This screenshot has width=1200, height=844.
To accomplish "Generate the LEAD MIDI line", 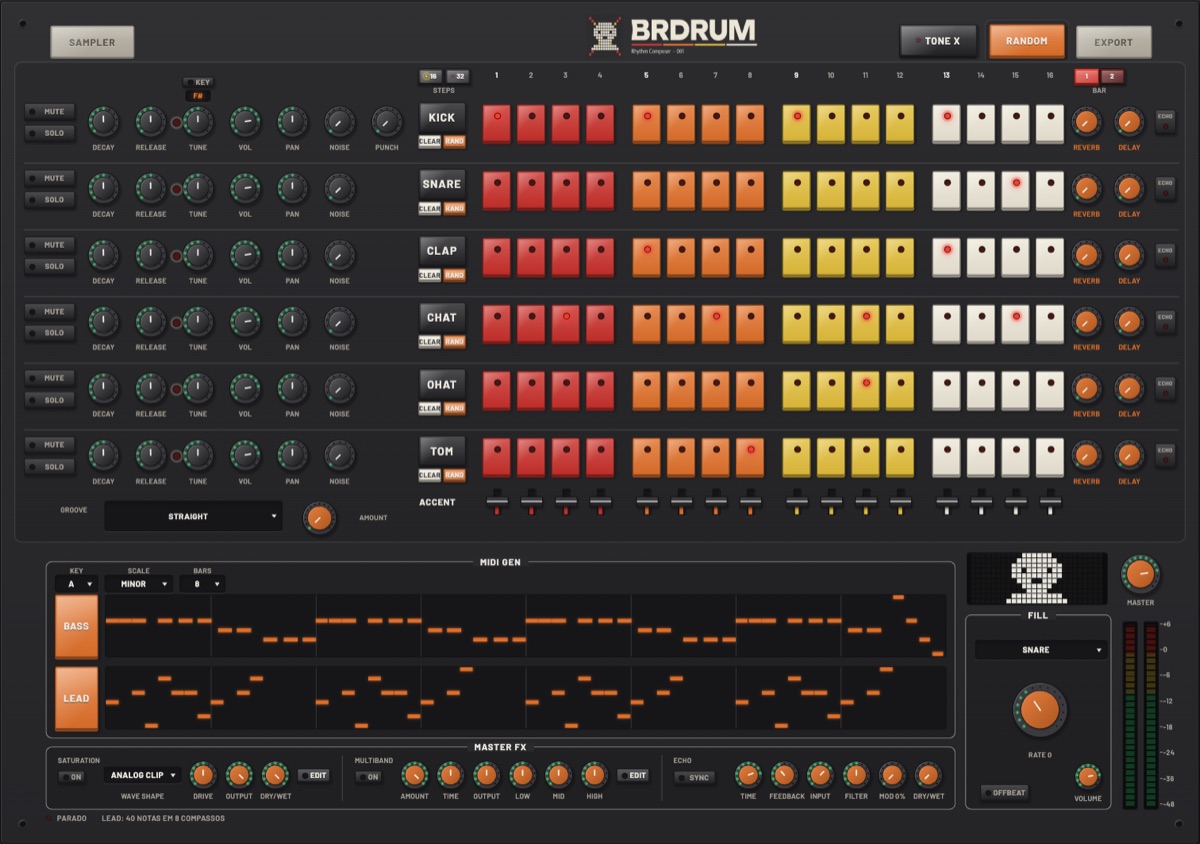I will click(x=76, y=698).
